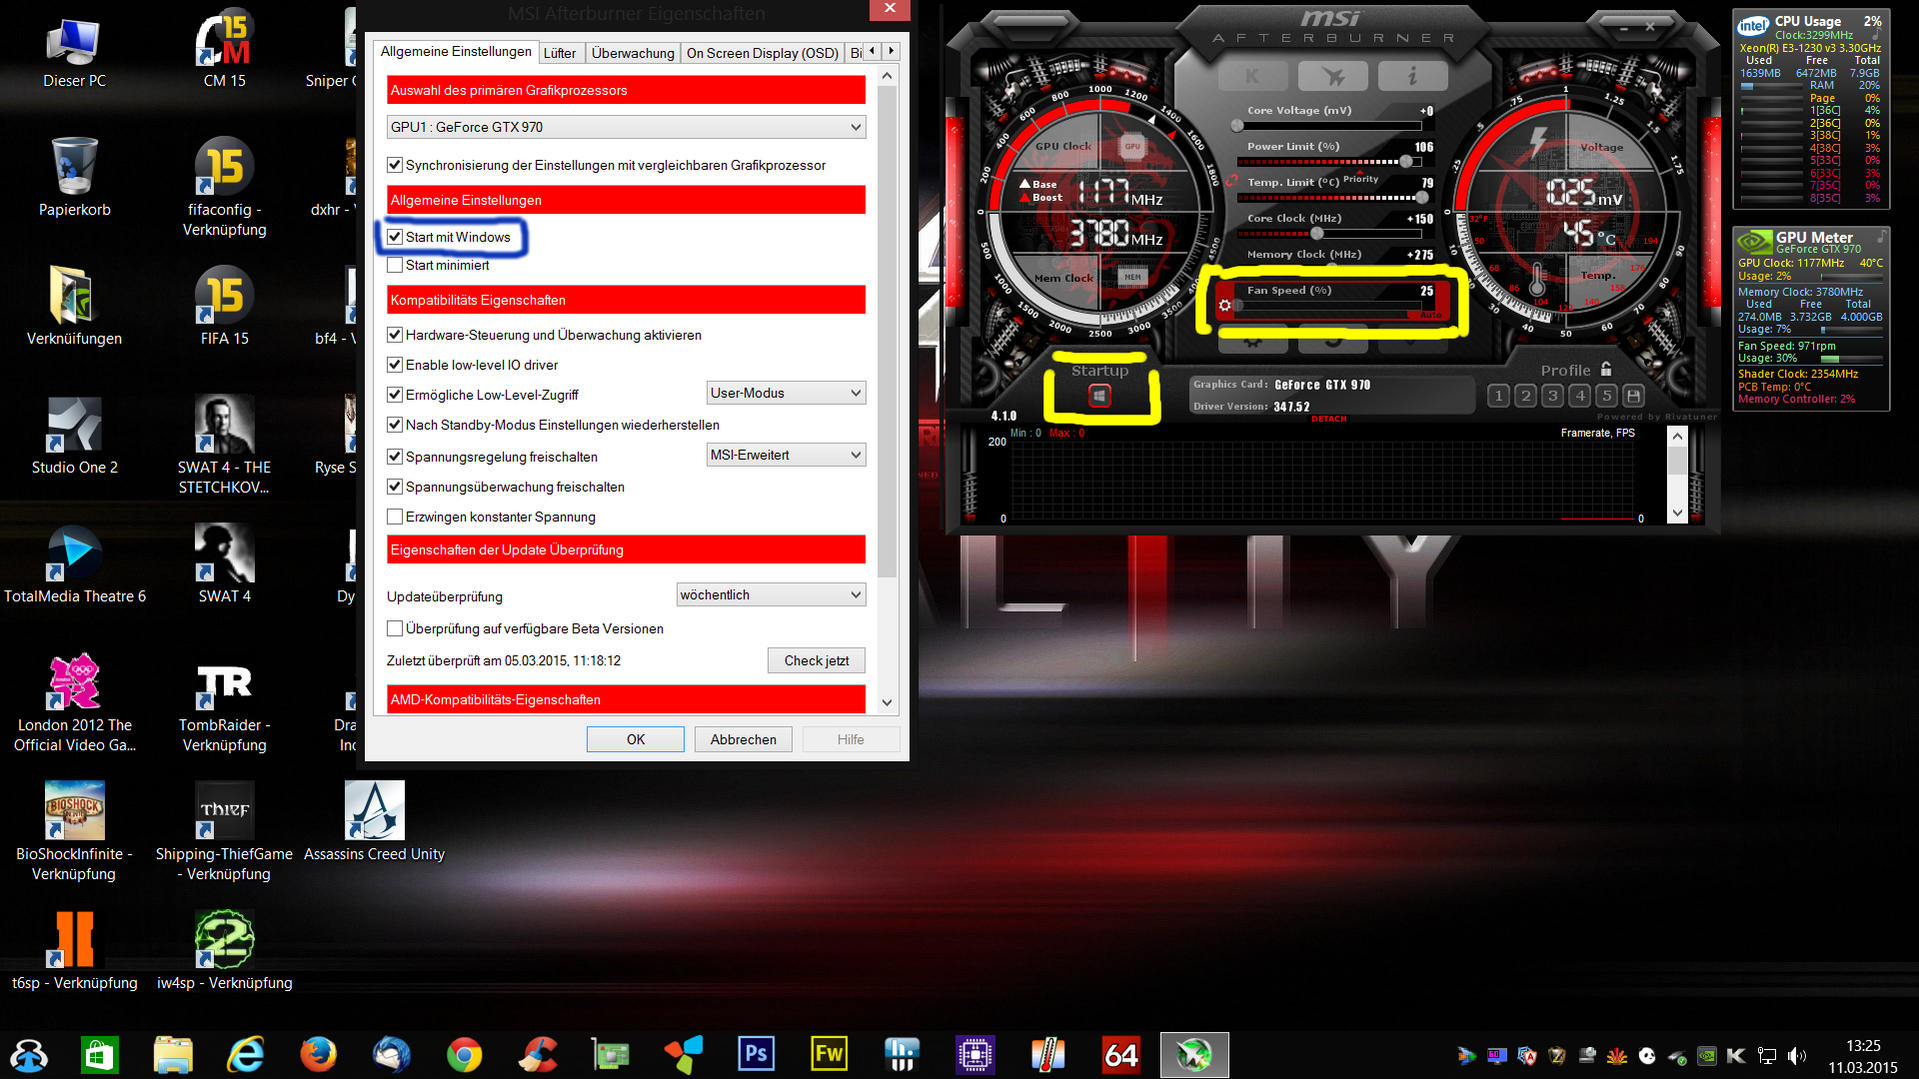Screen dimensions: 1919x1079
Task: Click OK in the properties dialog
Action: [635, 739]
